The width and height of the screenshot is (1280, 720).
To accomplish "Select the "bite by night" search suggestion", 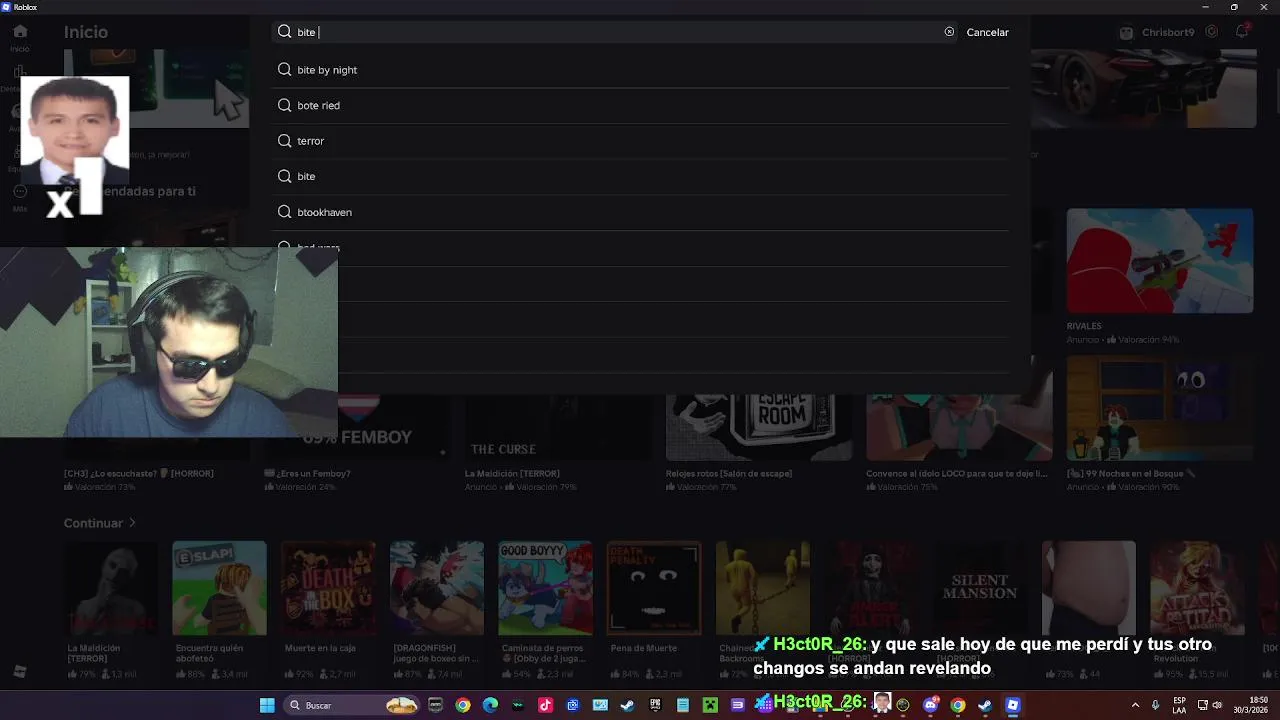I will coord(640,70).
